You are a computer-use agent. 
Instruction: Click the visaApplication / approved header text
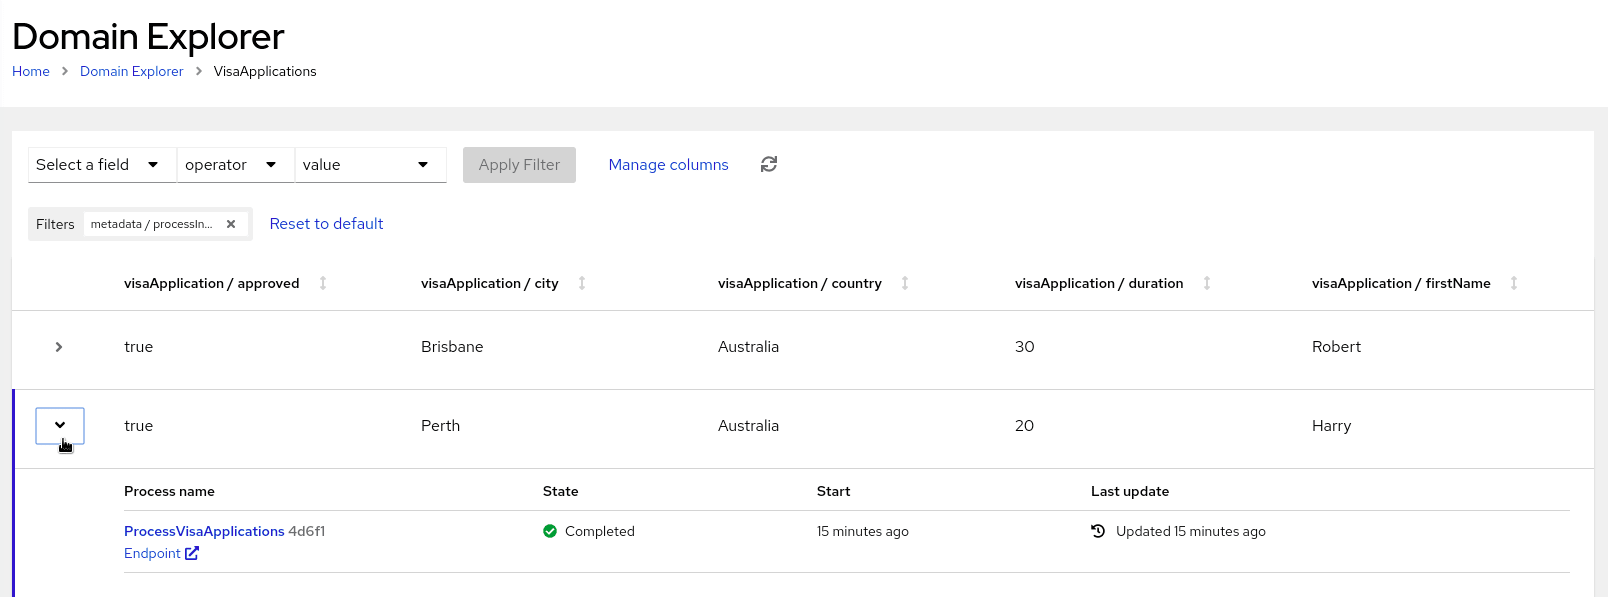[212, 283]
